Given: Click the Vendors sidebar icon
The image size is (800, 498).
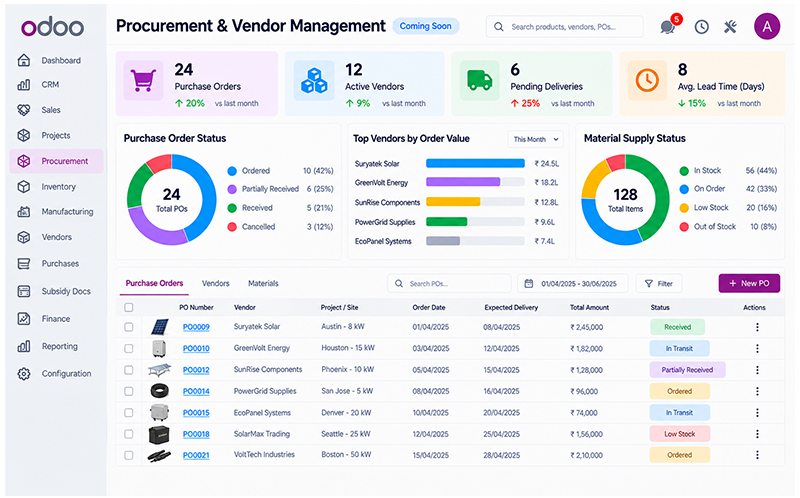Looking at the screenshot, I should point(23,237).
